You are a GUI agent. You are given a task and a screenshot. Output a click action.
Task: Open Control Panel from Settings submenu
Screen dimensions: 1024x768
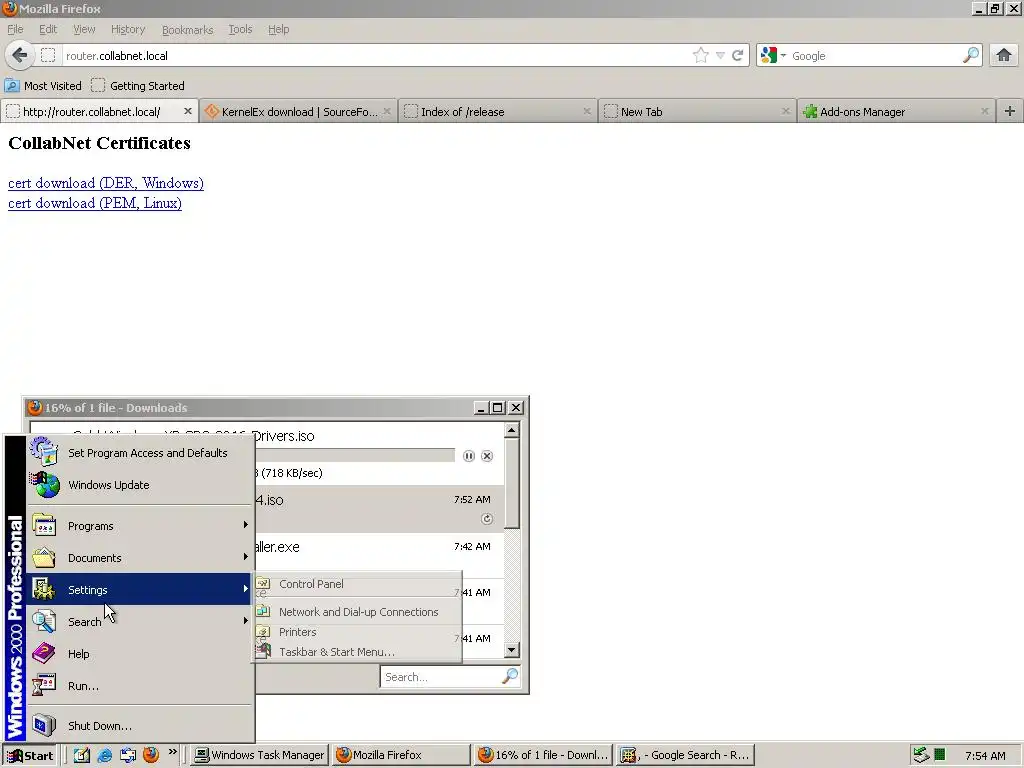[357, 584]
